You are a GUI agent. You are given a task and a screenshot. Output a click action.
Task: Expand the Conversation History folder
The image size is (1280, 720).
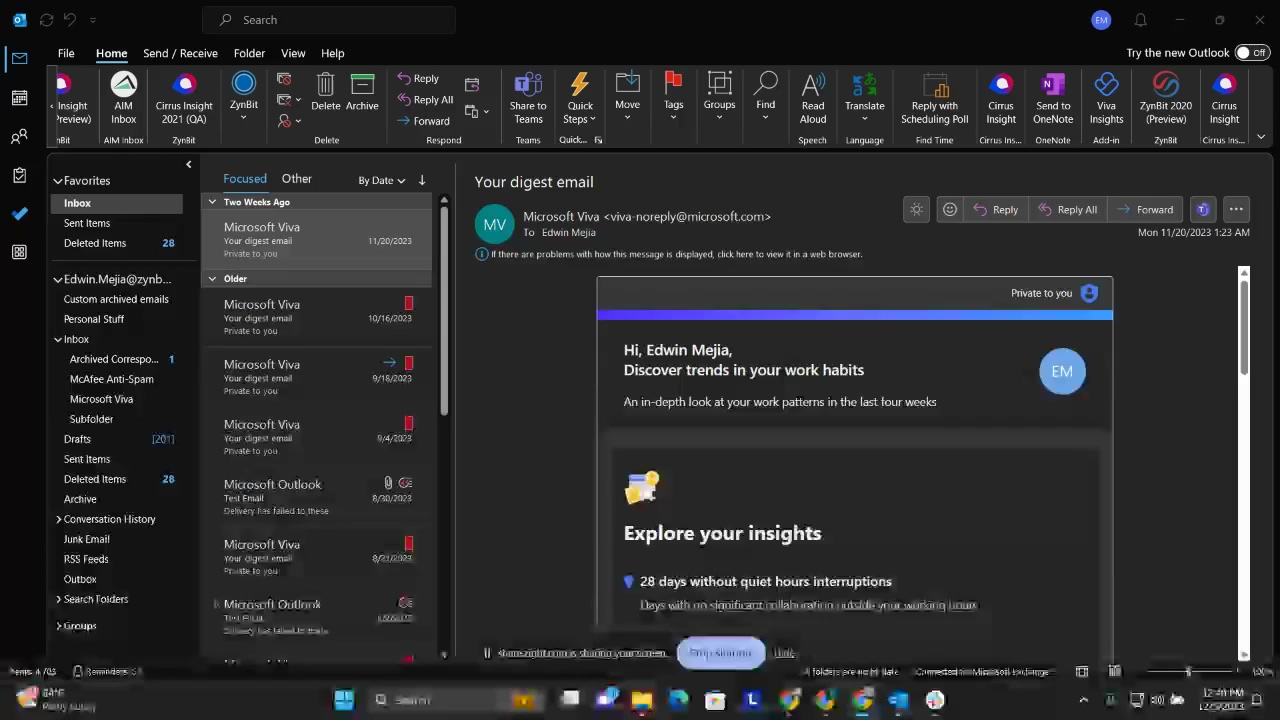[x=59, y=519]
